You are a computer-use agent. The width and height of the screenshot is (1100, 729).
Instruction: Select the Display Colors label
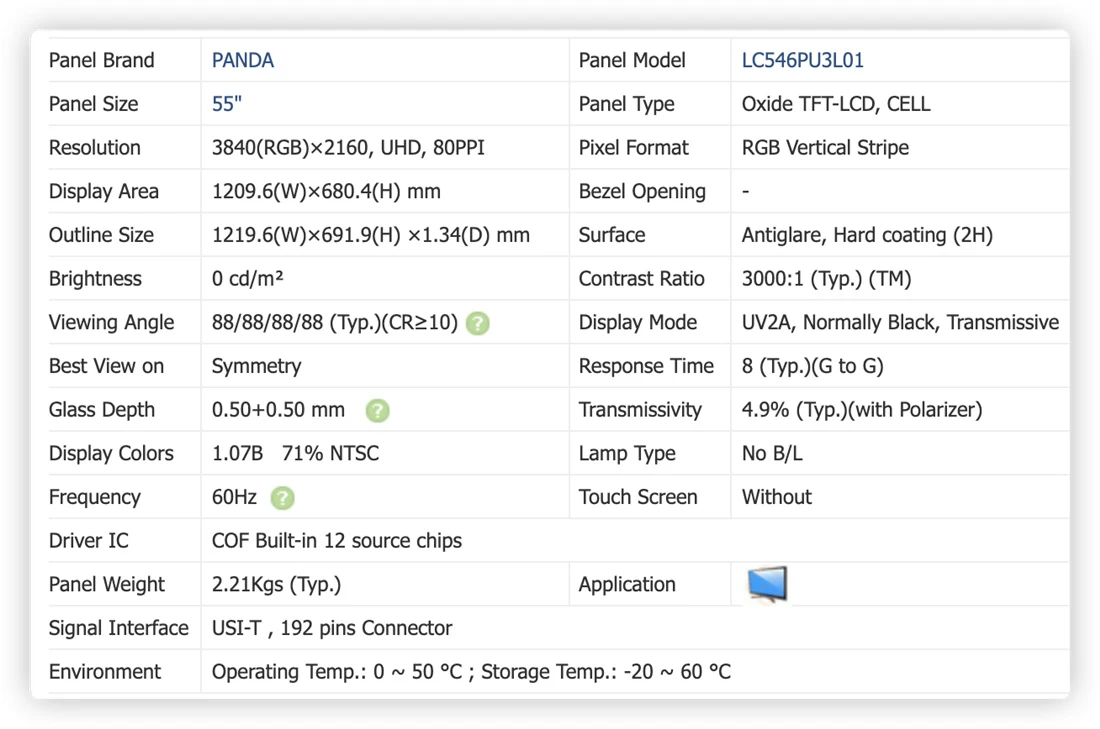pos(111,453)
